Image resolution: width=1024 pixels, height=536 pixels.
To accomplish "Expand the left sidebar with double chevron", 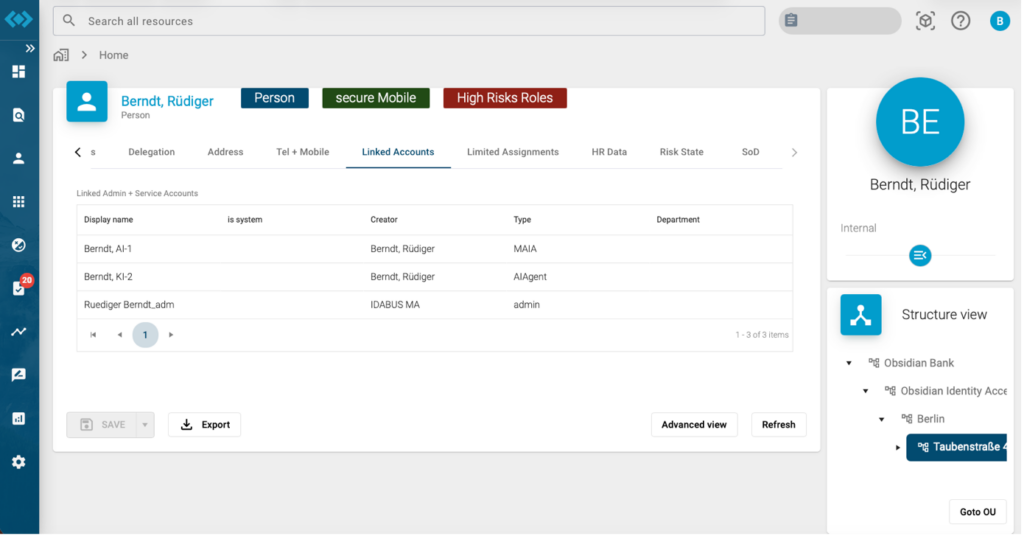I will (x=30, y=48).
